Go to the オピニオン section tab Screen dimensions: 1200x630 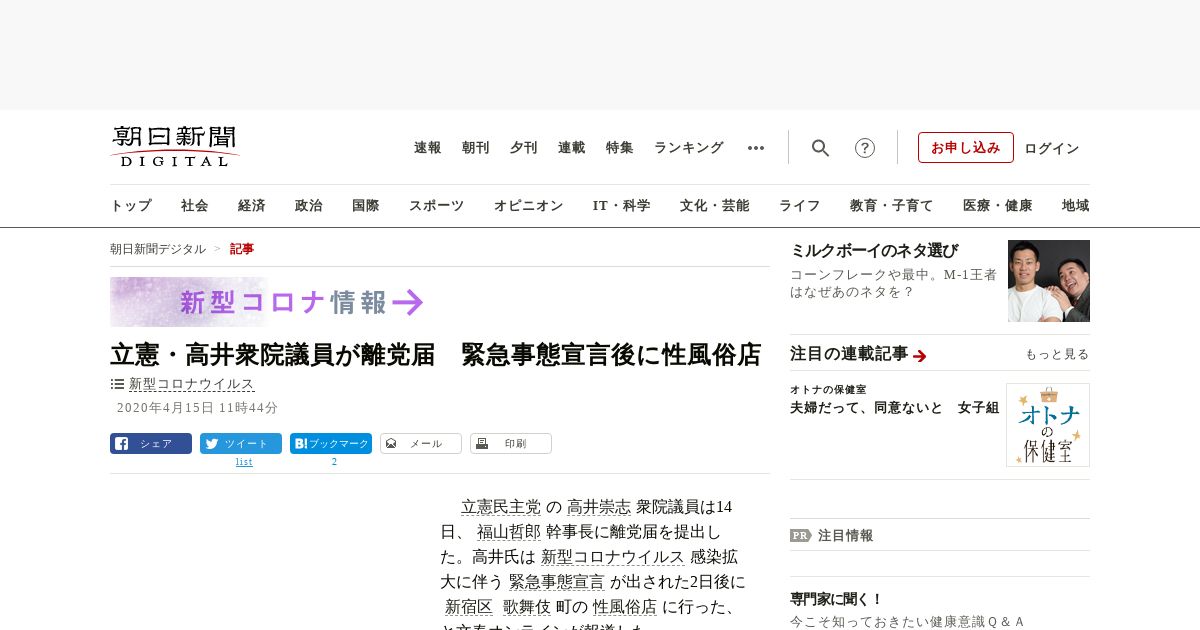click(528, 206)
